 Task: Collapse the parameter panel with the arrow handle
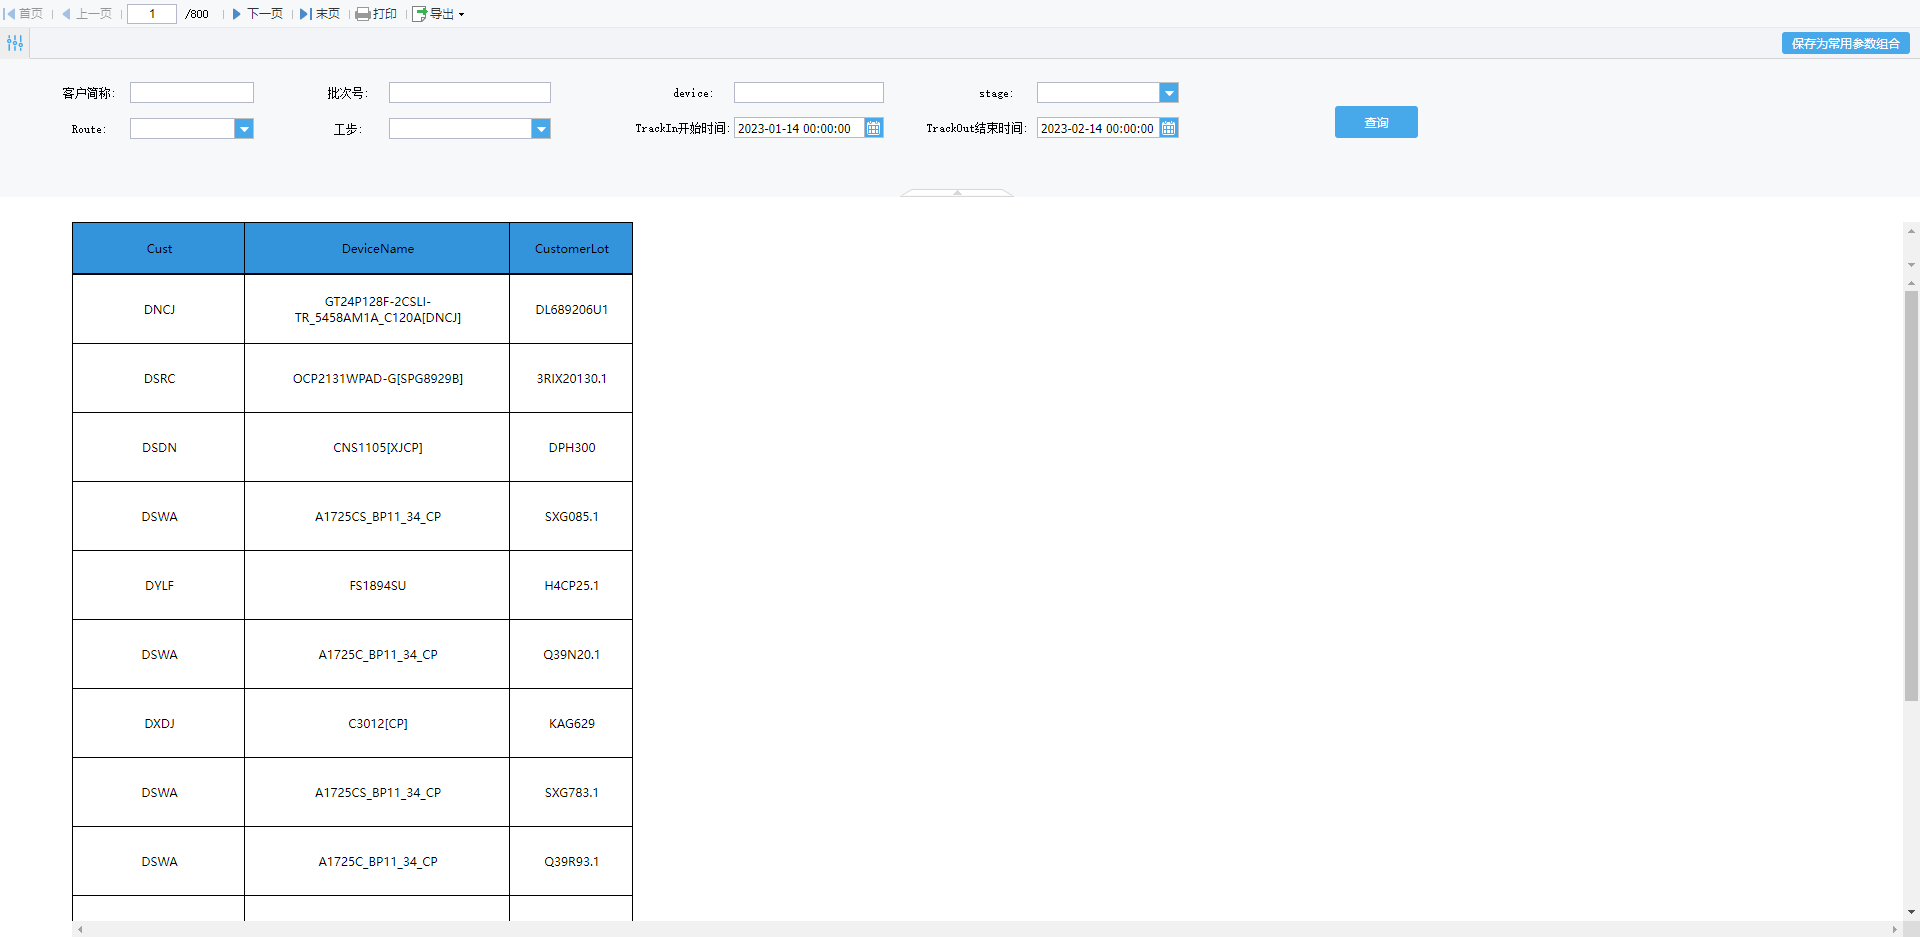(x=957, y=192)
